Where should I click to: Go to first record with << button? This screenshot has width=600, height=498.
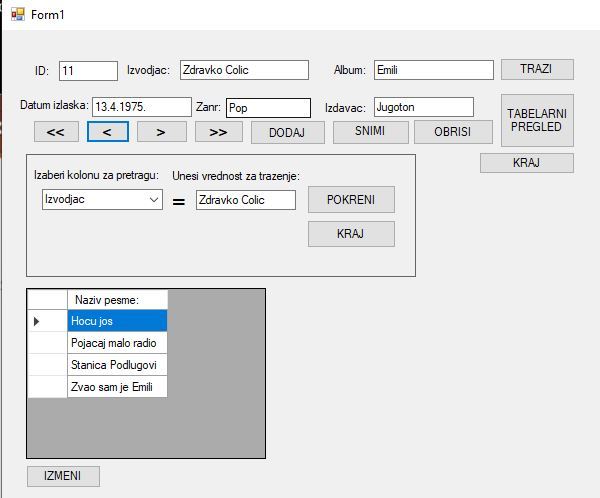(x=56, y=132)
